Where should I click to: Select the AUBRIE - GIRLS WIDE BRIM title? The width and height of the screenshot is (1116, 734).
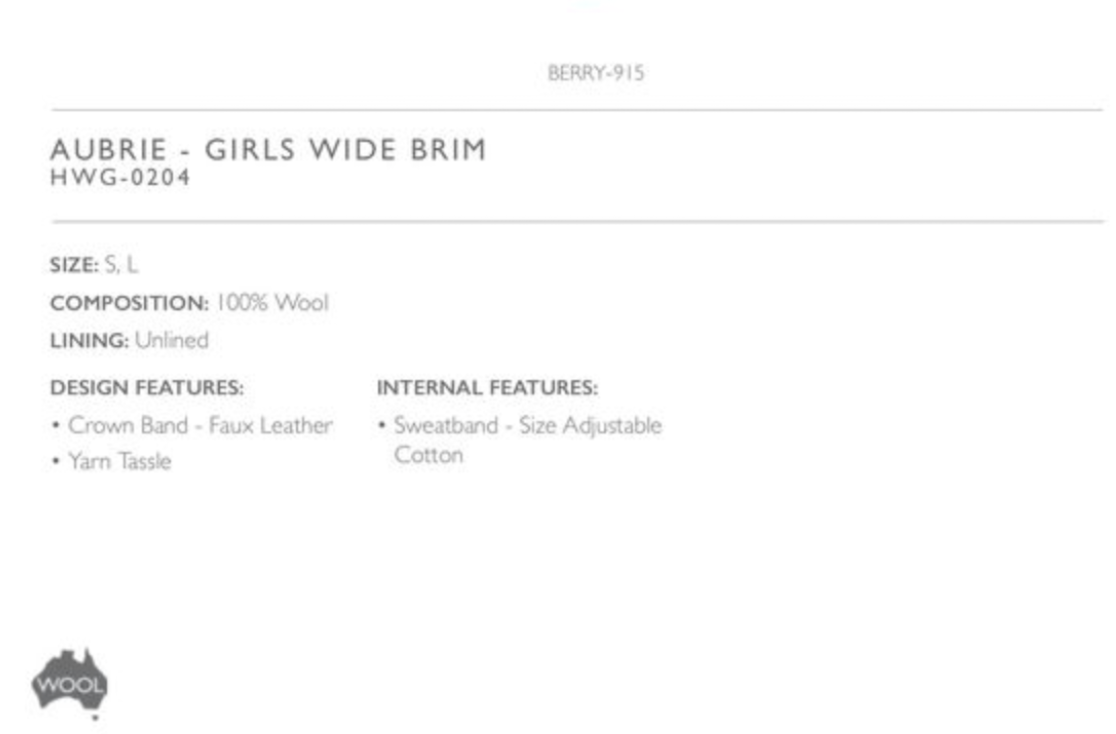(x=268, y=150)
